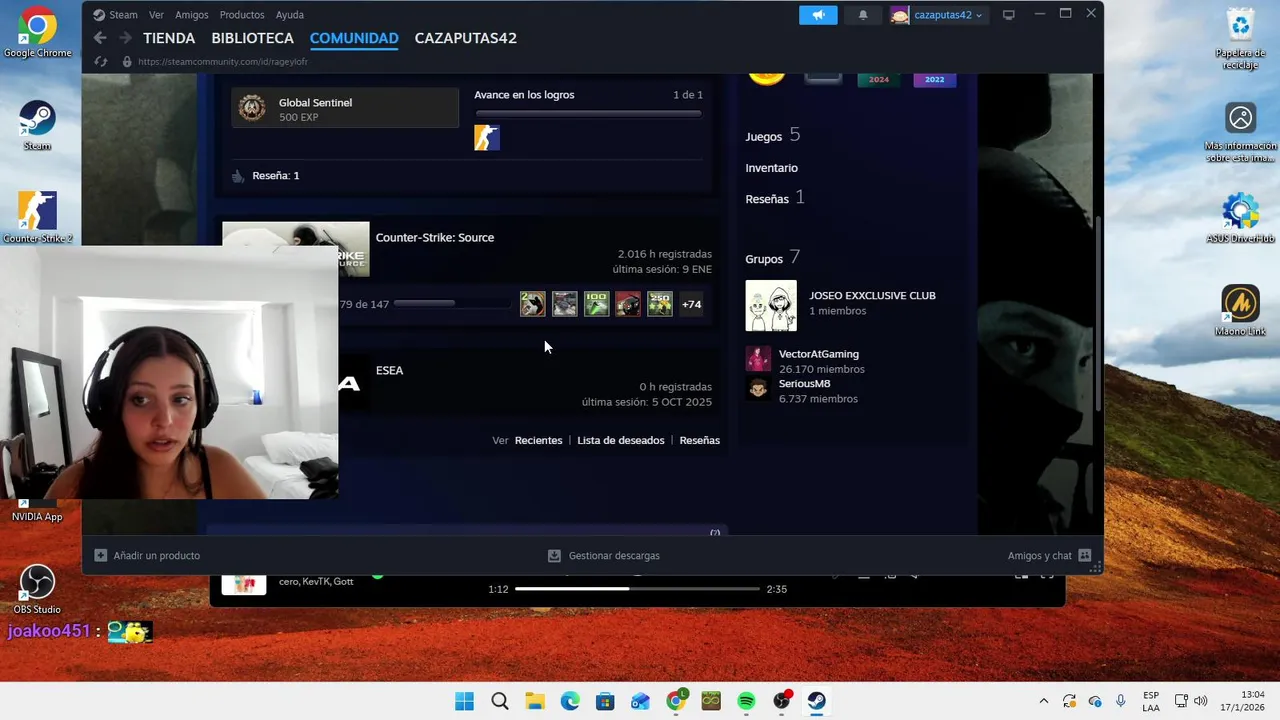Open File Explorer from the taskbar
1280x720 pixels.
point(535,701)
